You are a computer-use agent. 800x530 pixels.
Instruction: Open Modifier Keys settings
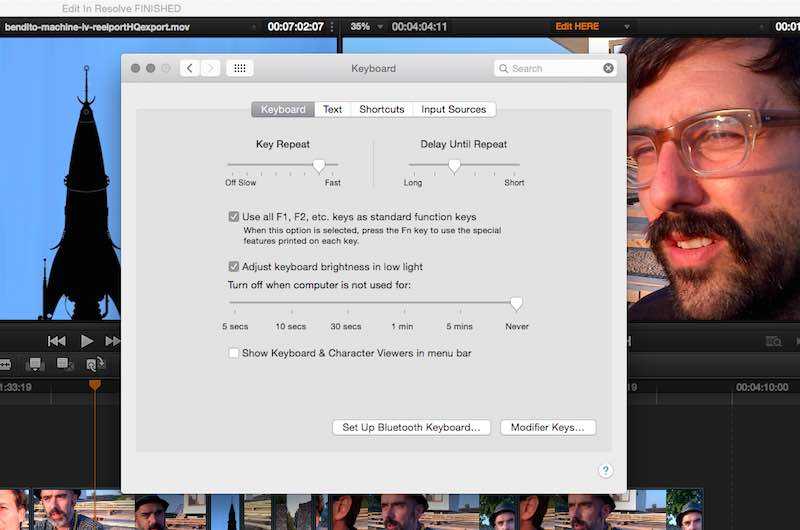[x=547, y=427]
